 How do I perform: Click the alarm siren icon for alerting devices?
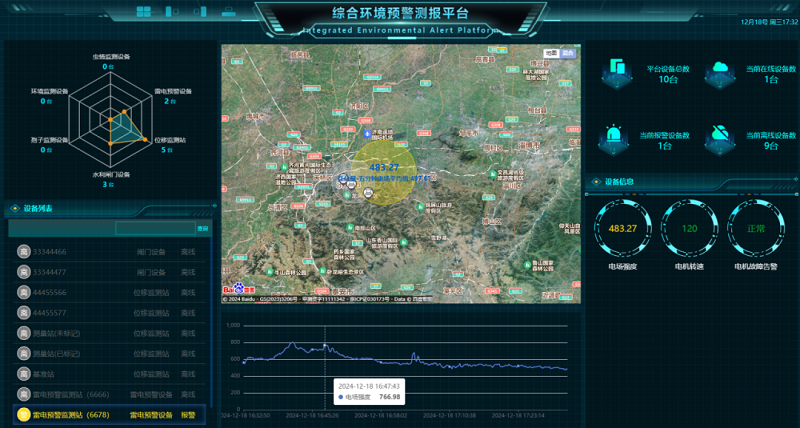click(x=618, y=137)
